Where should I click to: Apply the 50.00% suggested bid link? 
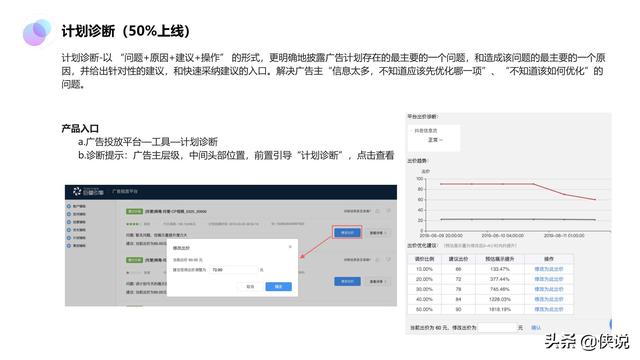coord(549,309)
